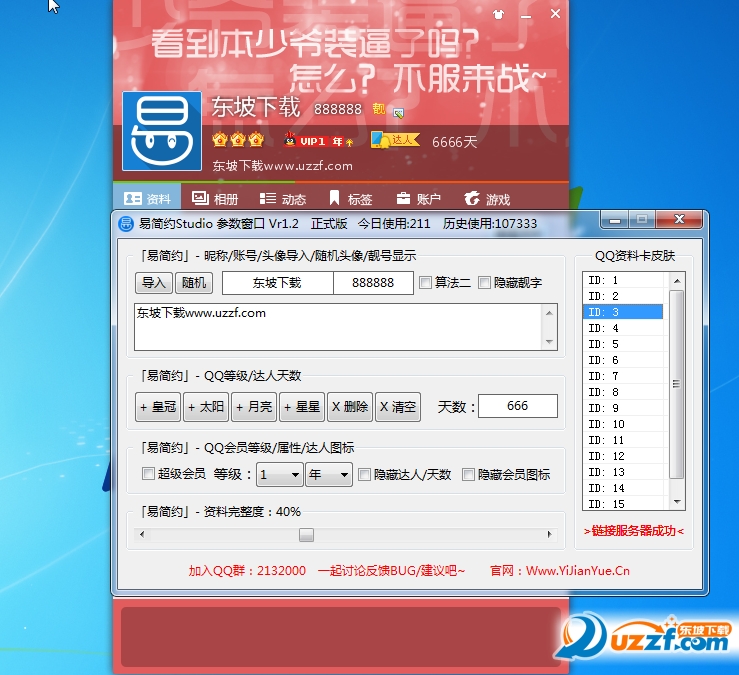Click the completeness slider right arrow
The image size is (739, 675).
point(550,535)
